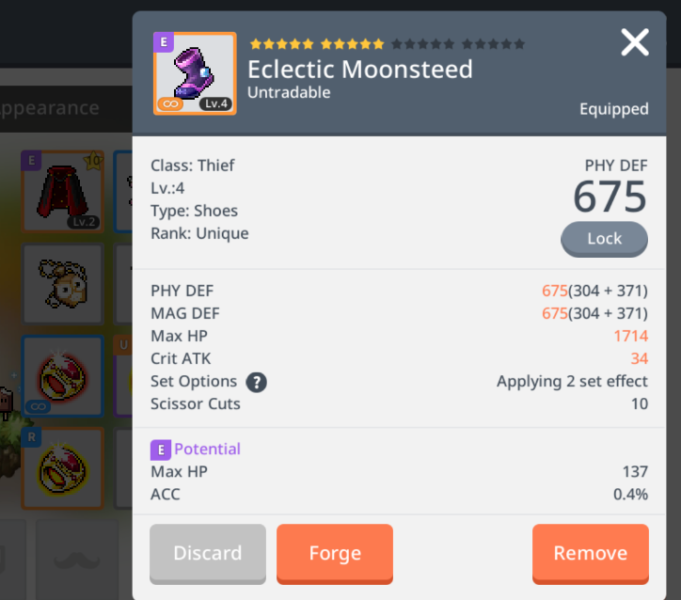Click the mustache face accessory slot
This screenshot has height=600, width=681.
tap(77, 560)
